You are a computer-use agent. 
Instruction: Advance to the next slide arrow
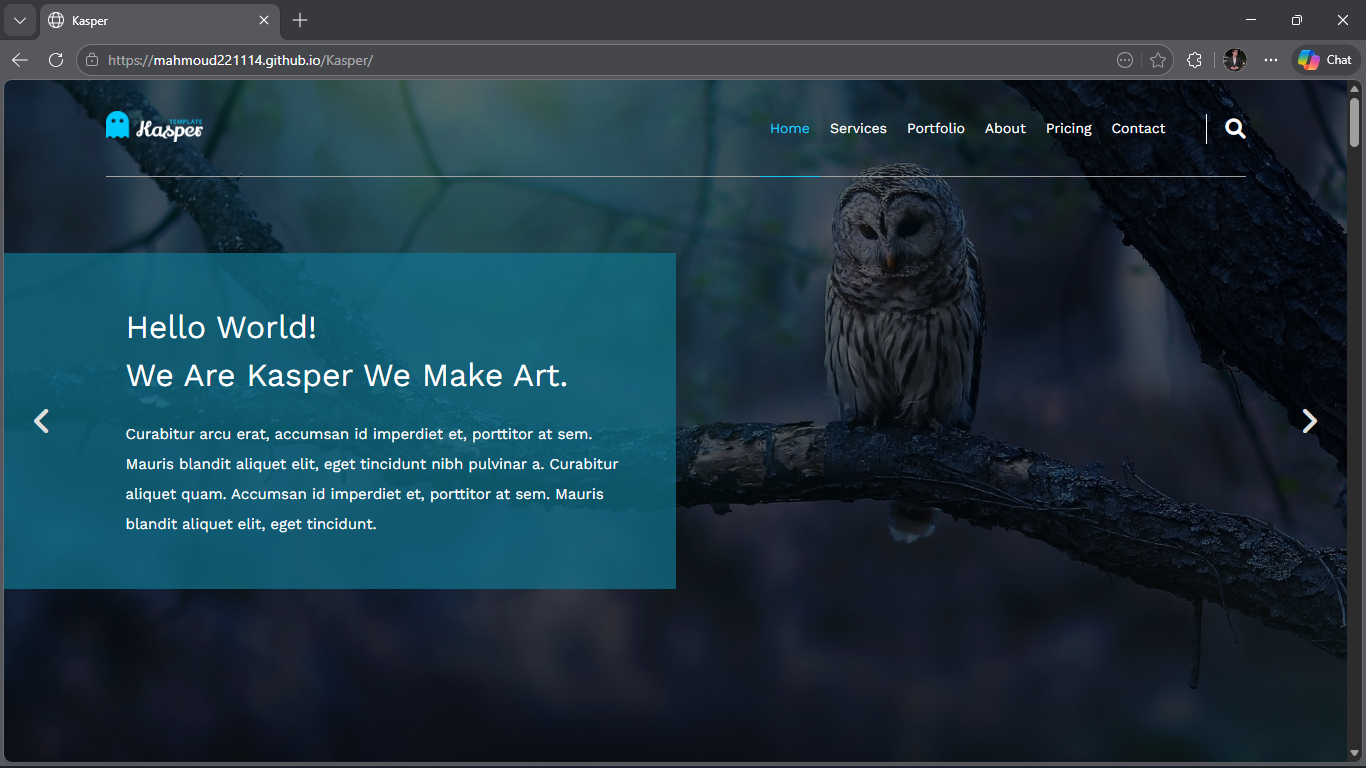click(x=1309, y=421)
